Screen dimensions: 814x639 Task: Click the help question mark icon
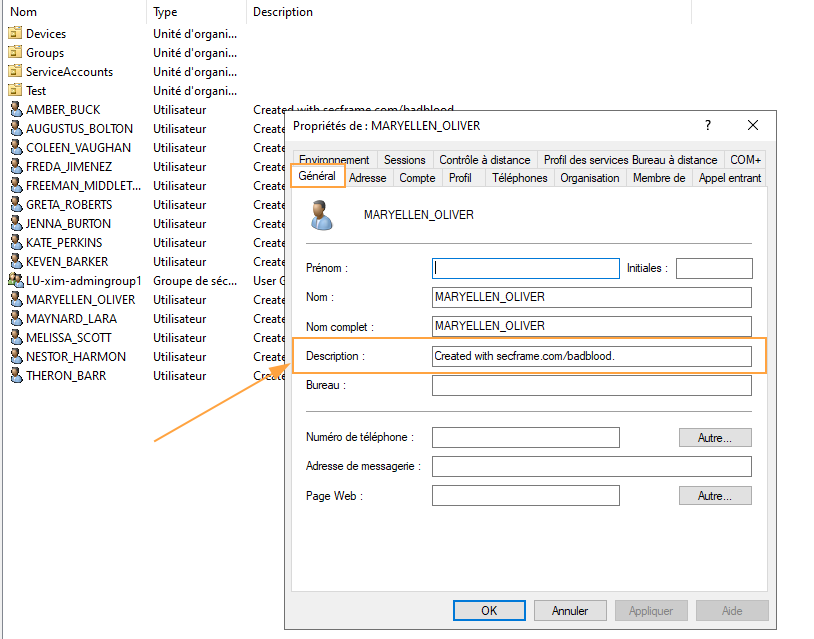pos(707,126)
